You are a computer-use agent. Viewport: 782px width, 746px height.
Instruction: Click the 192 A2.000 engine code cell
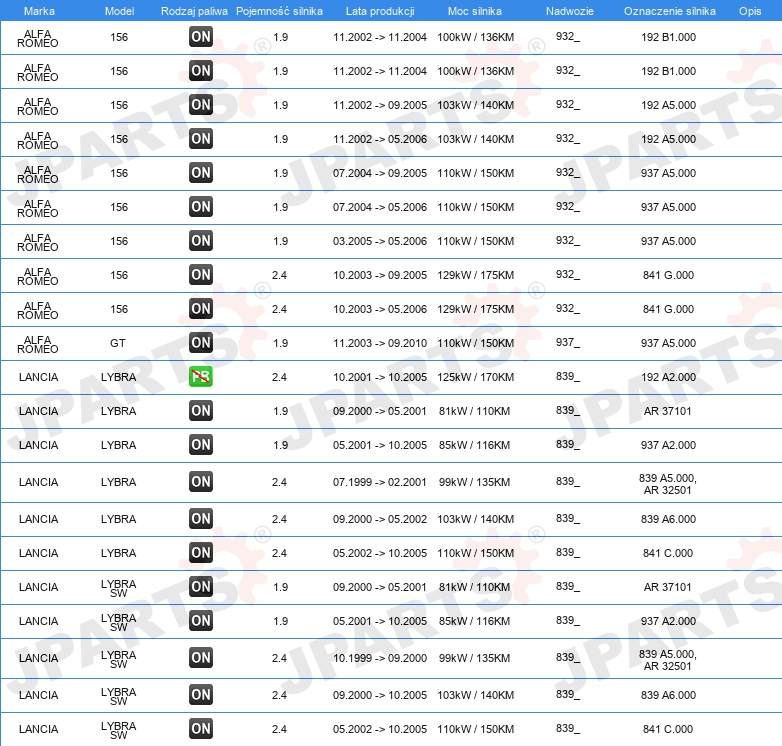point(668,377)
